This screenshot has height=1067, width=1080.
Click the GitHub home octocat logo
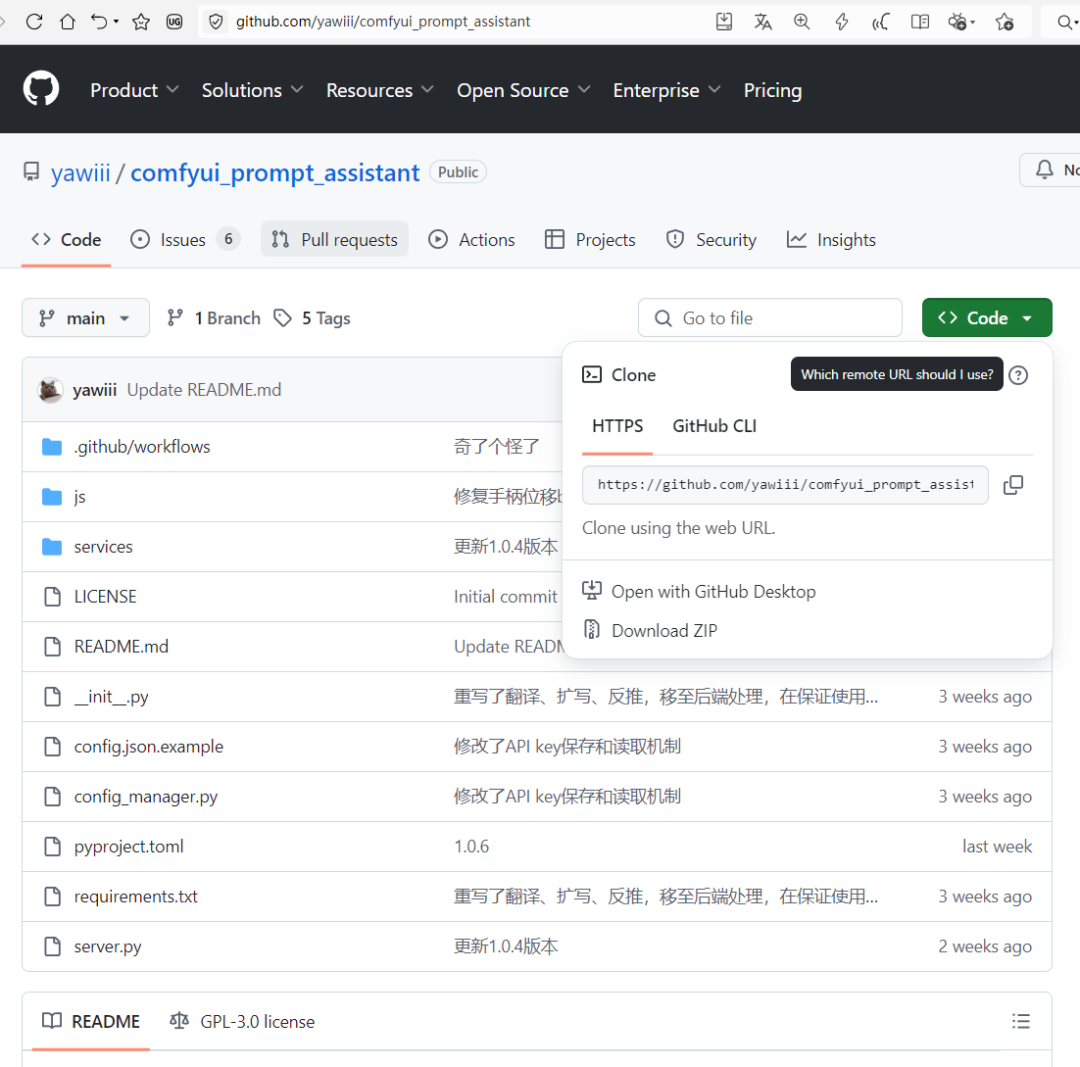pyautogui.click(x=40, y=88)
